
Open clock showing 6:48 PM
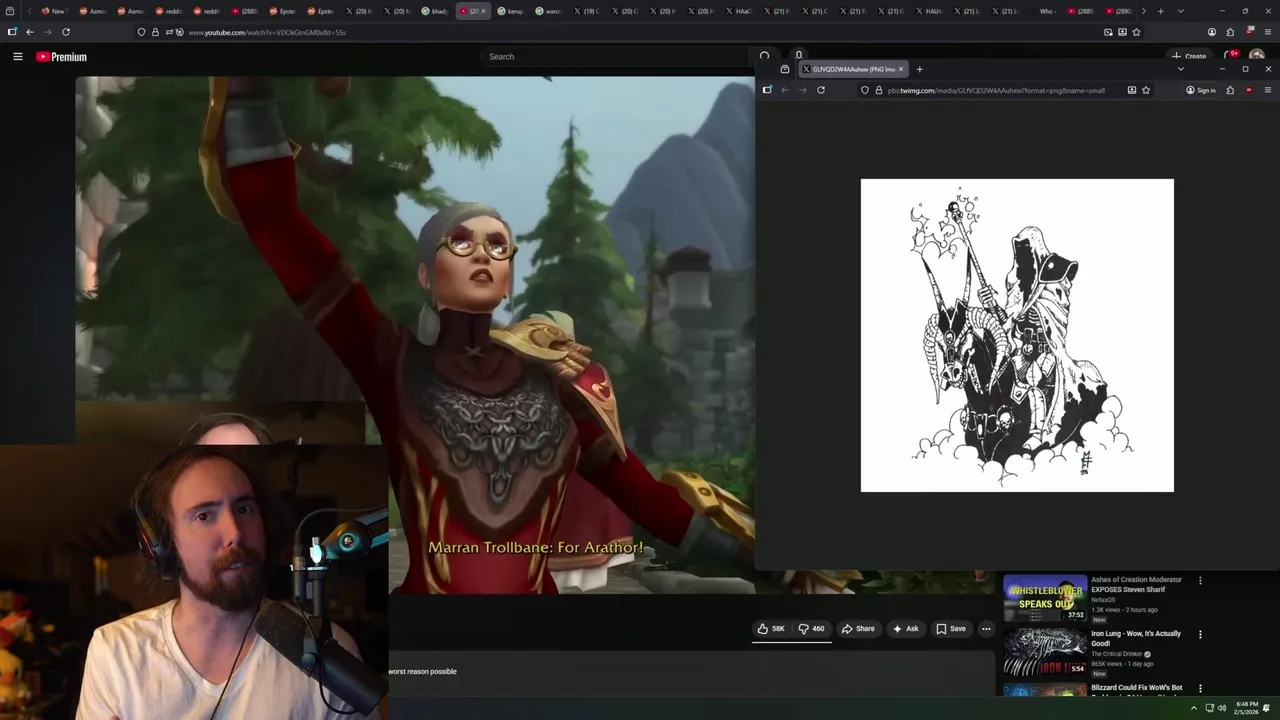(x=1247, y=708)
